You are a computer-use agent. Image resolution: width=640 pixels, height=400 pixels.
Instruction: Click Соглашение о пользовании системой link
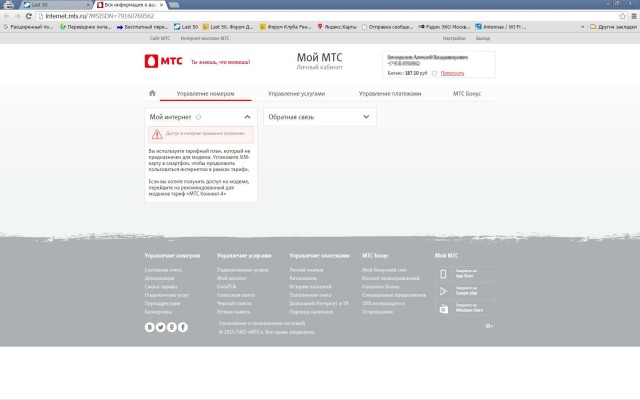point(262,323)
